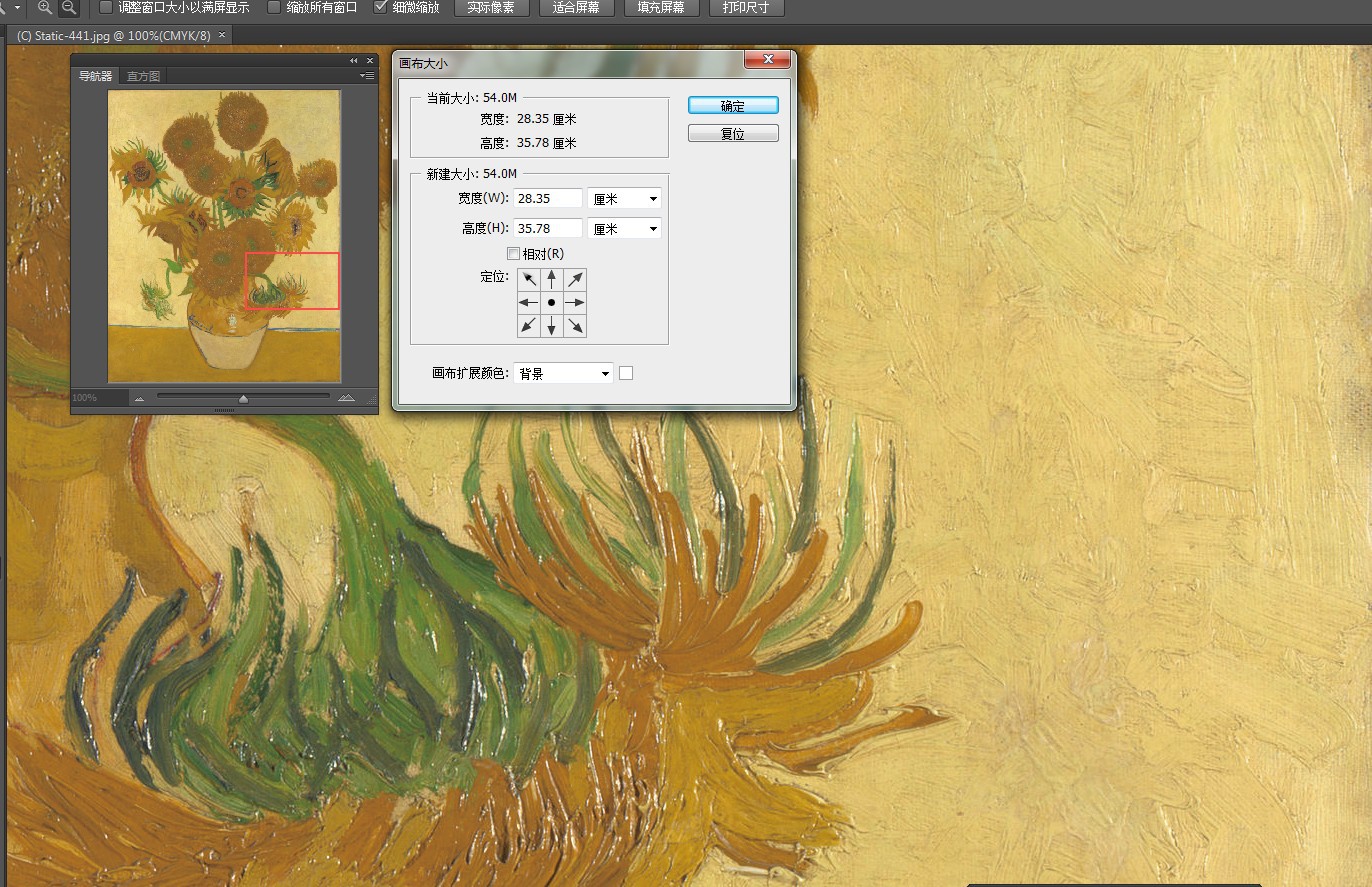Set anchor to bottom-right arrow
Screen dimensions: 1372x887
click(575, 326)
